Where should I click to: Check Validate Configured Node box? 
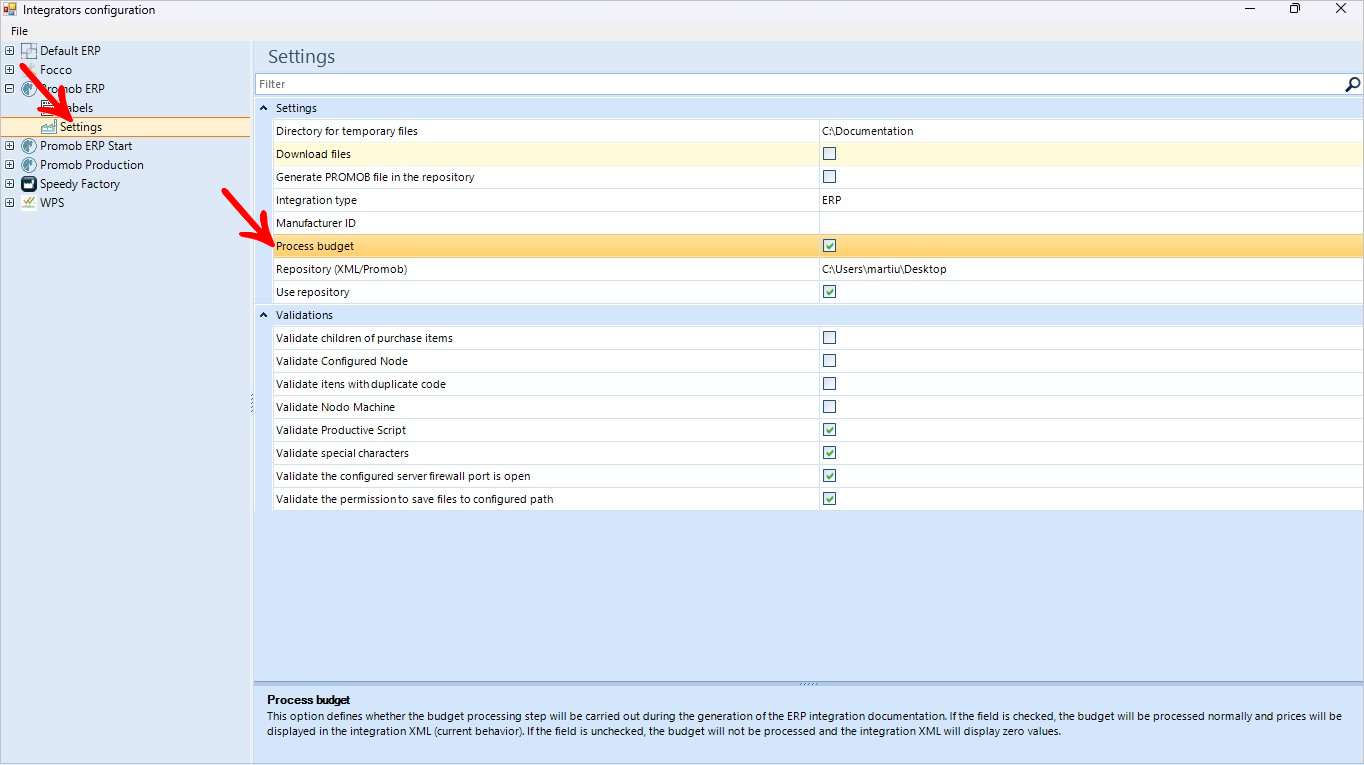829,361
